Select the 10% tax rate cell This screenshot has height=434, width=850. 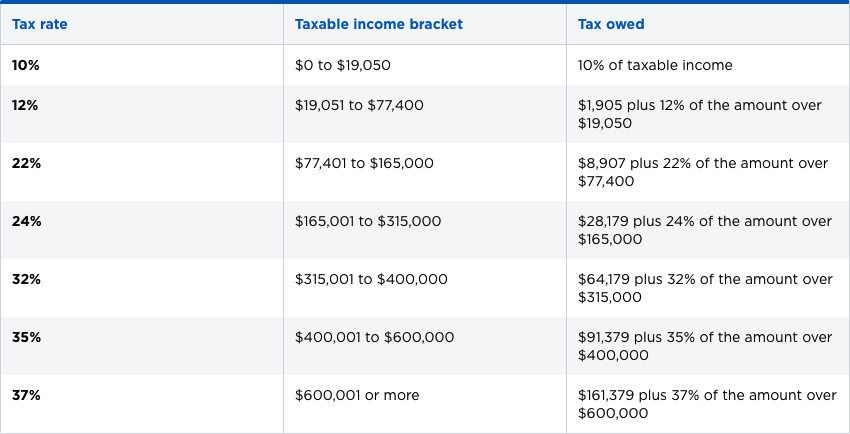(x=25, y=65)
